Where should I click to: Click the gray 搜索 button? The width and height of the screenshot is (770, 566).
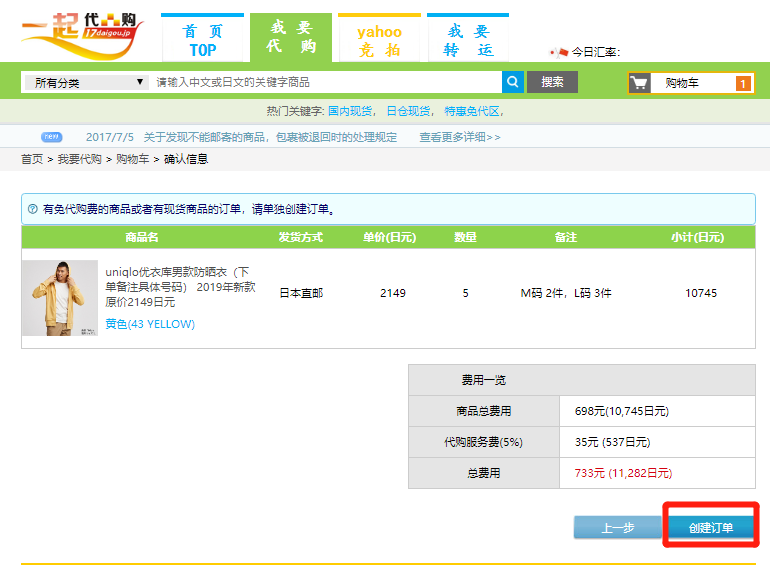coord(552,82)
